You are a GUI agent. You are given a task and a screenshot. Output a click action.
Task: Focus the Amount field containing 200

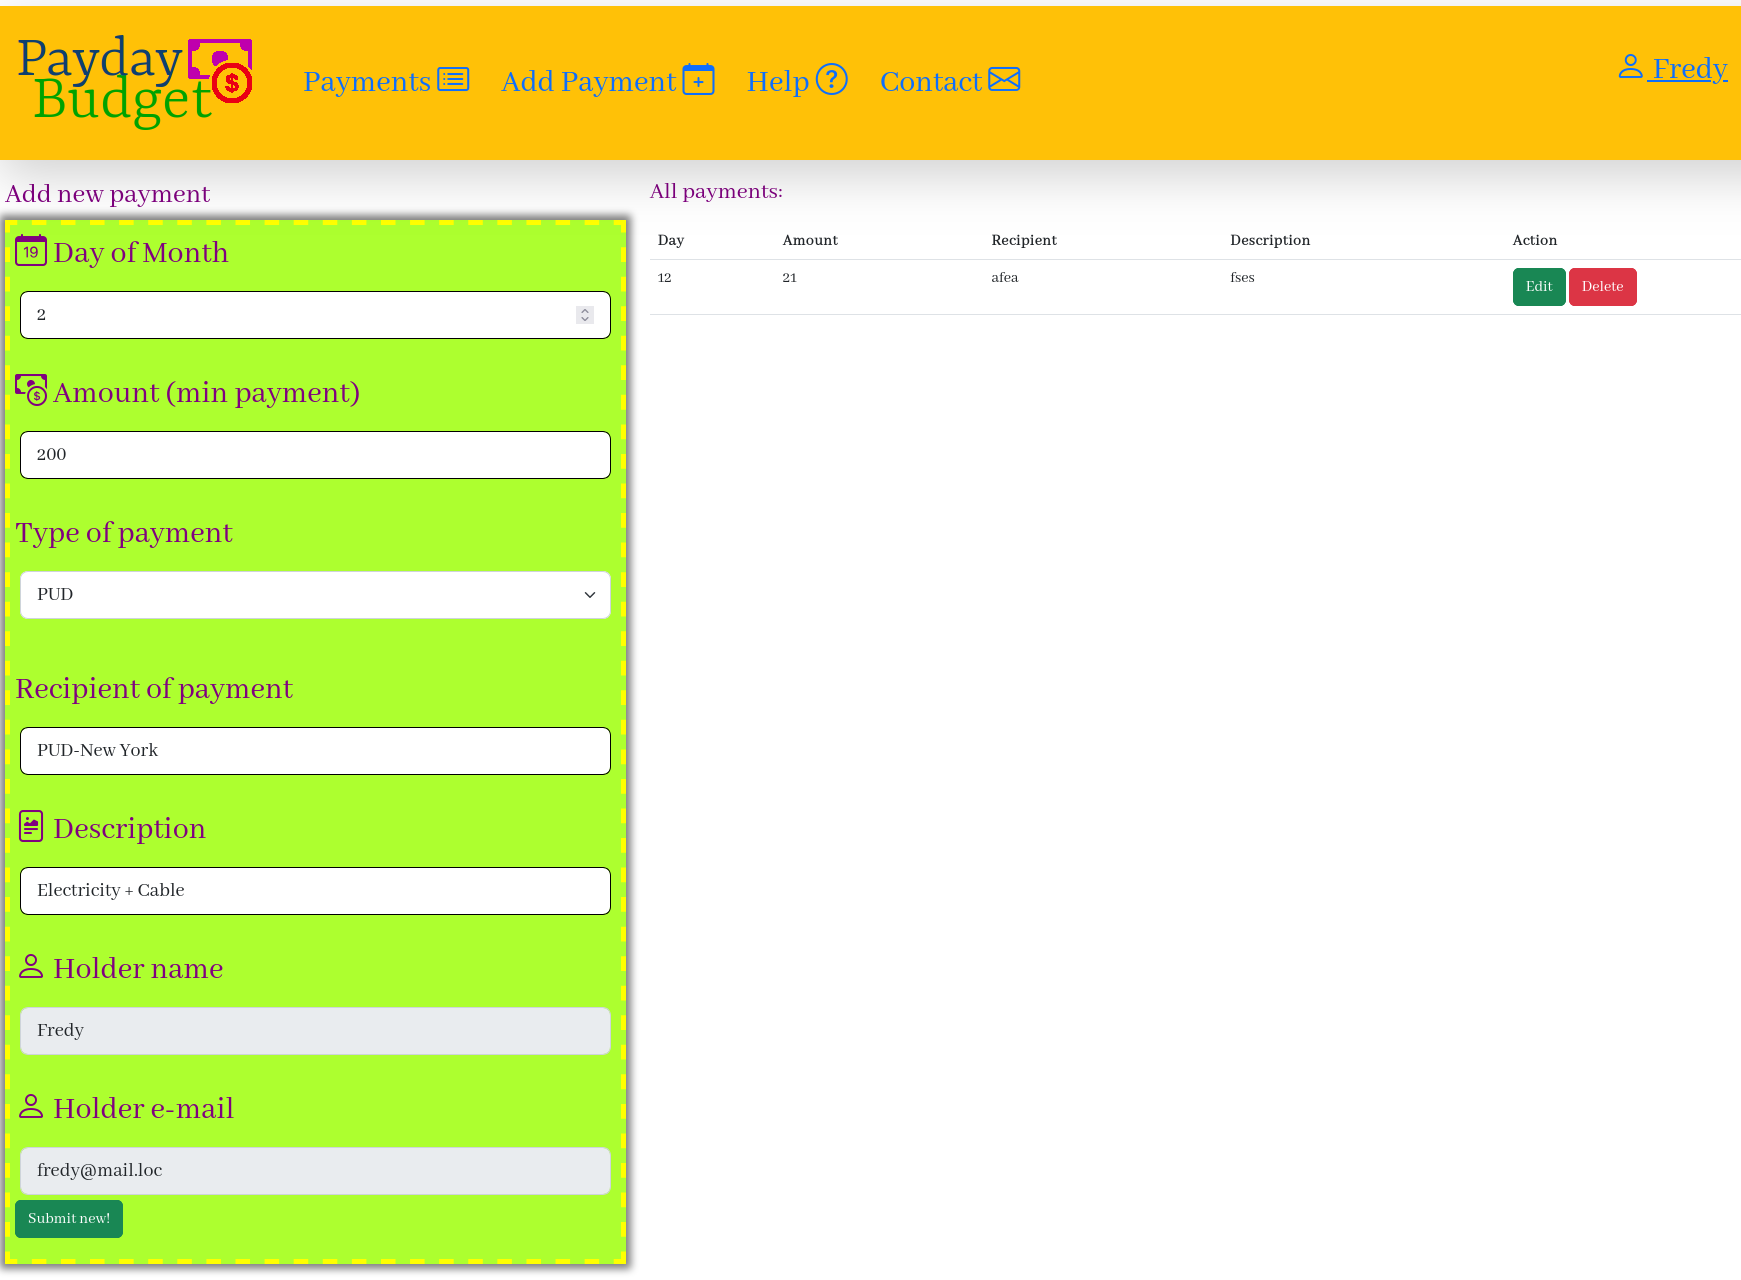315,455
